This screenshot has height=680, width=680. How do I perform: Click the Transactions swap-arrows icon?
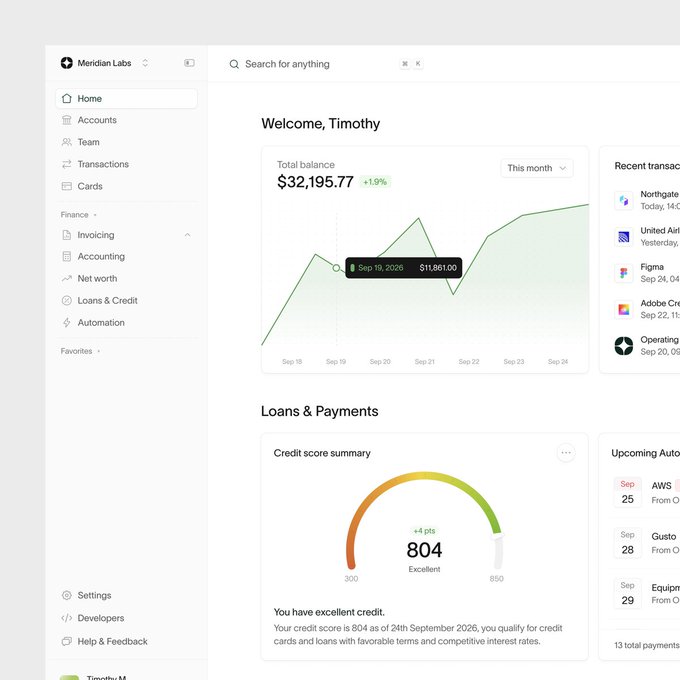click(x=66, y=164)
